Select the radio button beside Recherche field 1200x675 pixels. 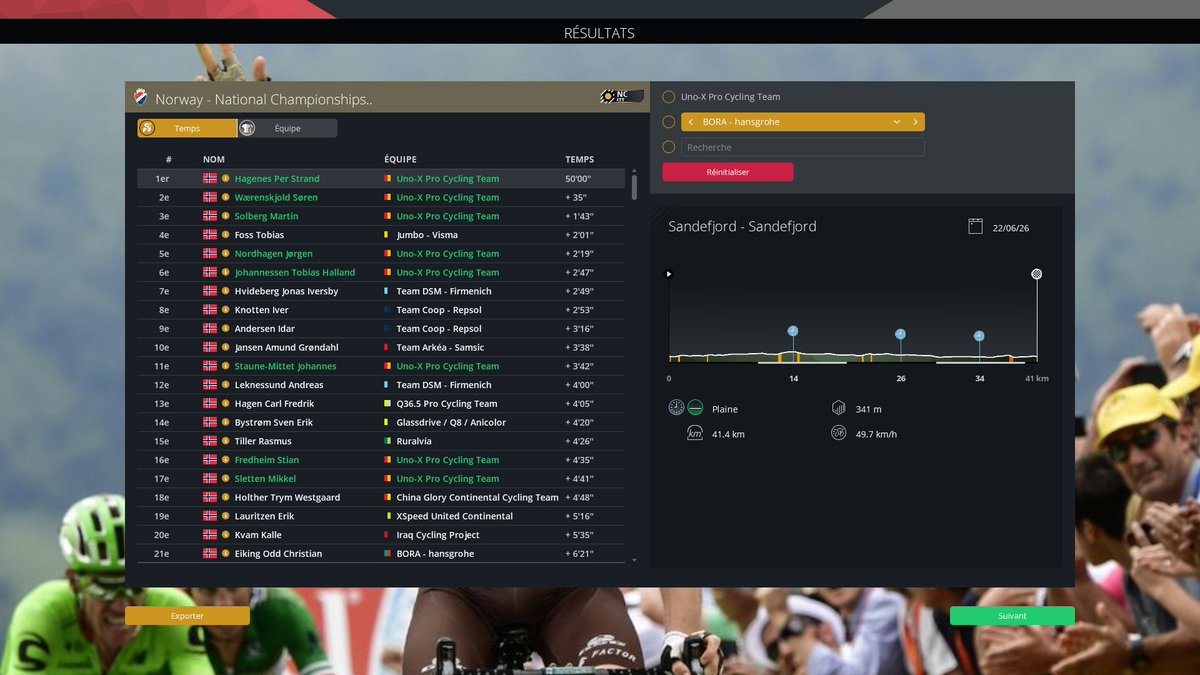click(x=669, y=147)
